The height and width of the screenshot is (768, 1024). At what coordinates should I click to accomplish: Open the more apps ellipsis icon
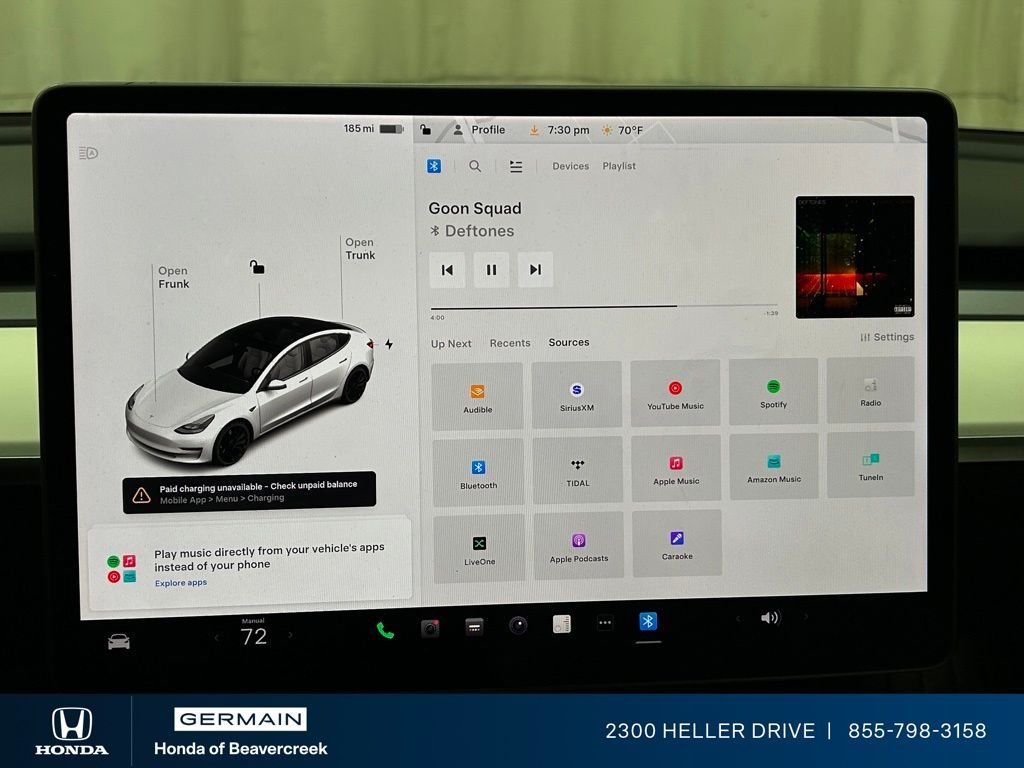[604, 623]
